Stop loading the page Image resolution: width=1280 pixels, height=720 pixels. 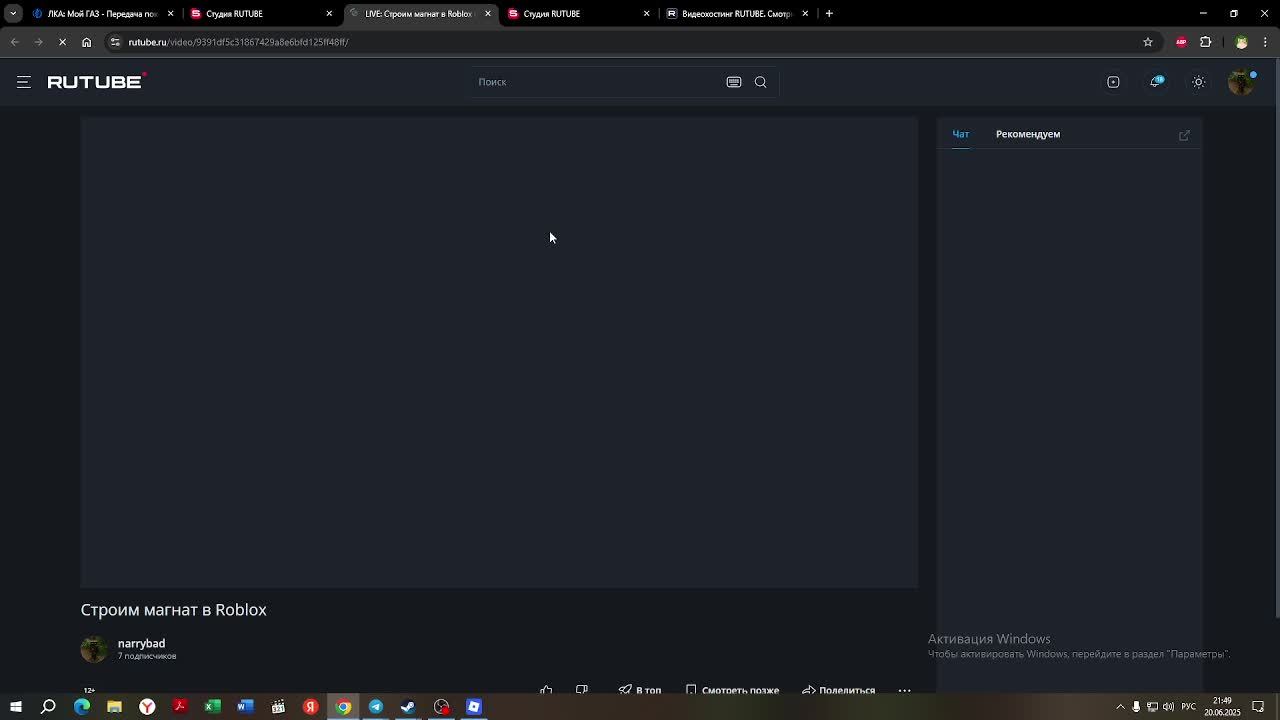tap(62, 42)
